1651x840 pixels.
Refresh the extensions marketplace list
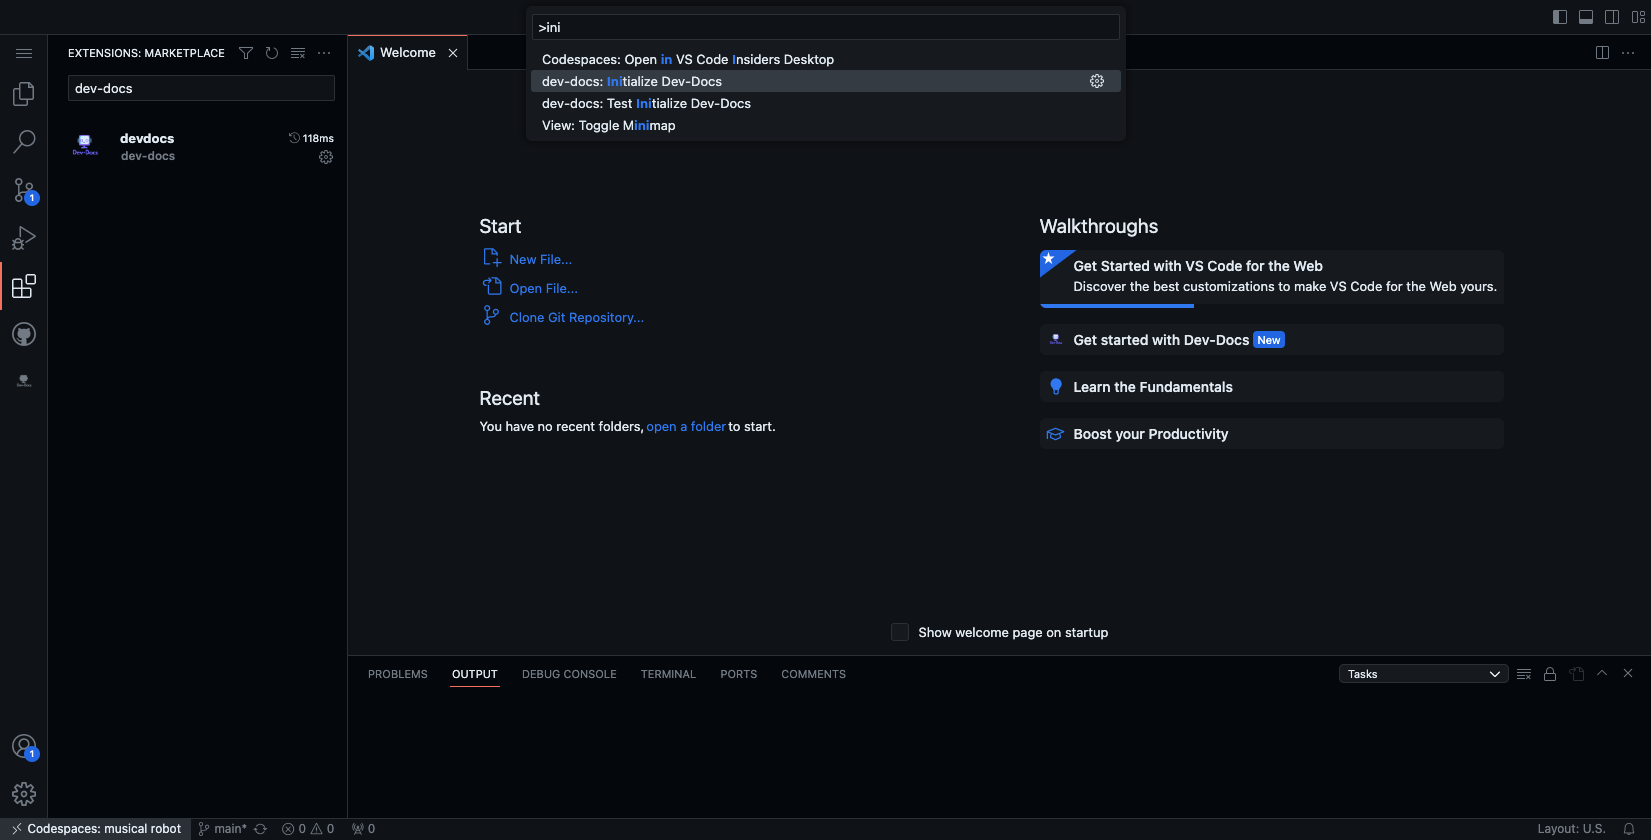click(272, 53)
